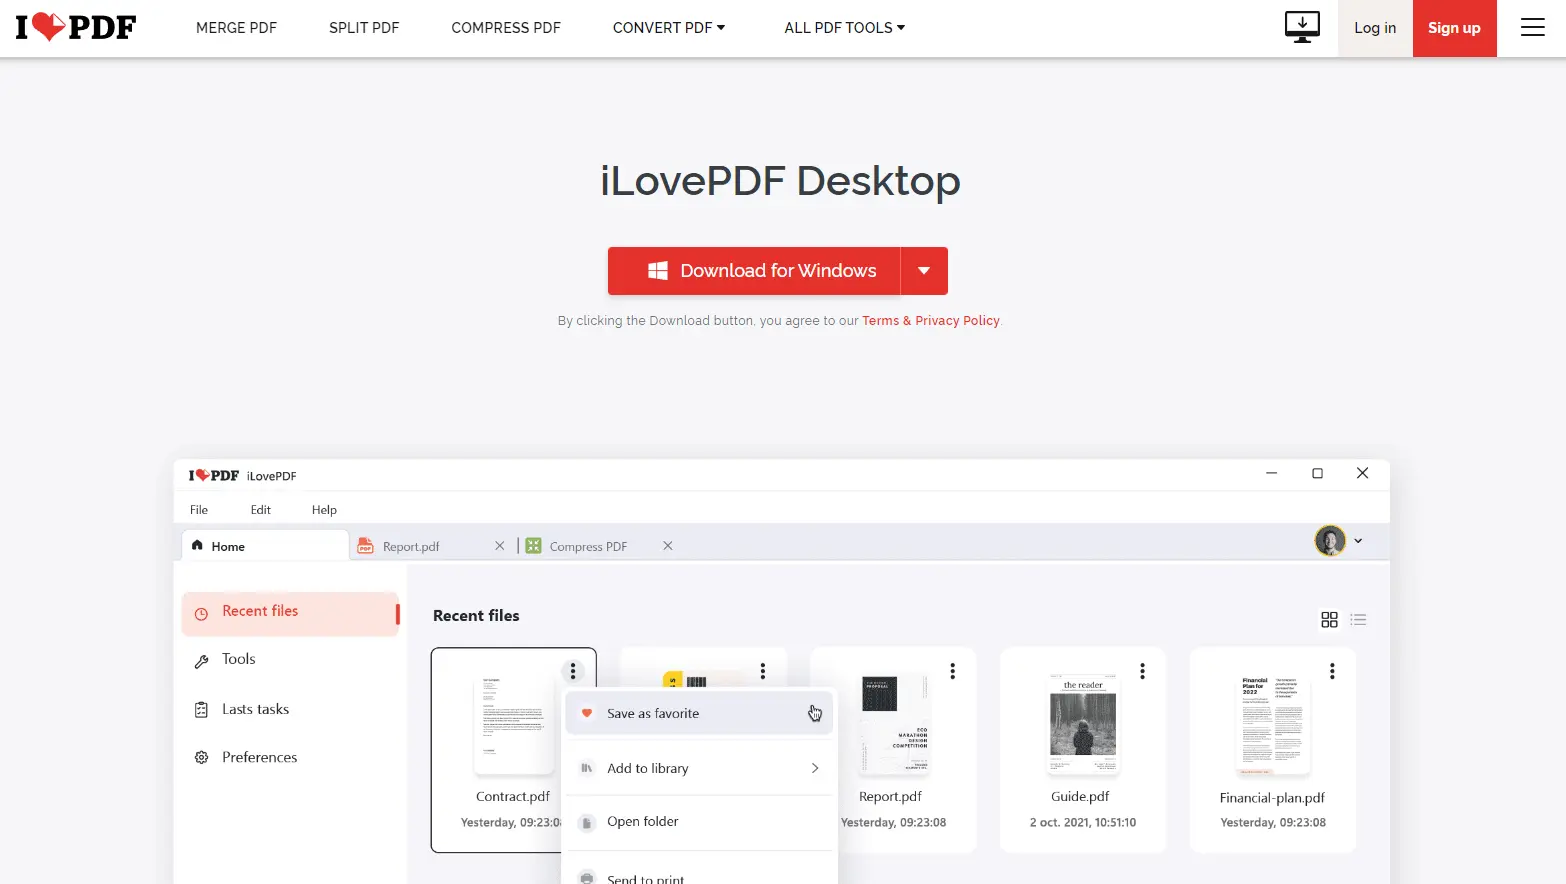The image size is (1566, 884).
Task: Open the MERGE PDF tool
Action: pos(236,28)
